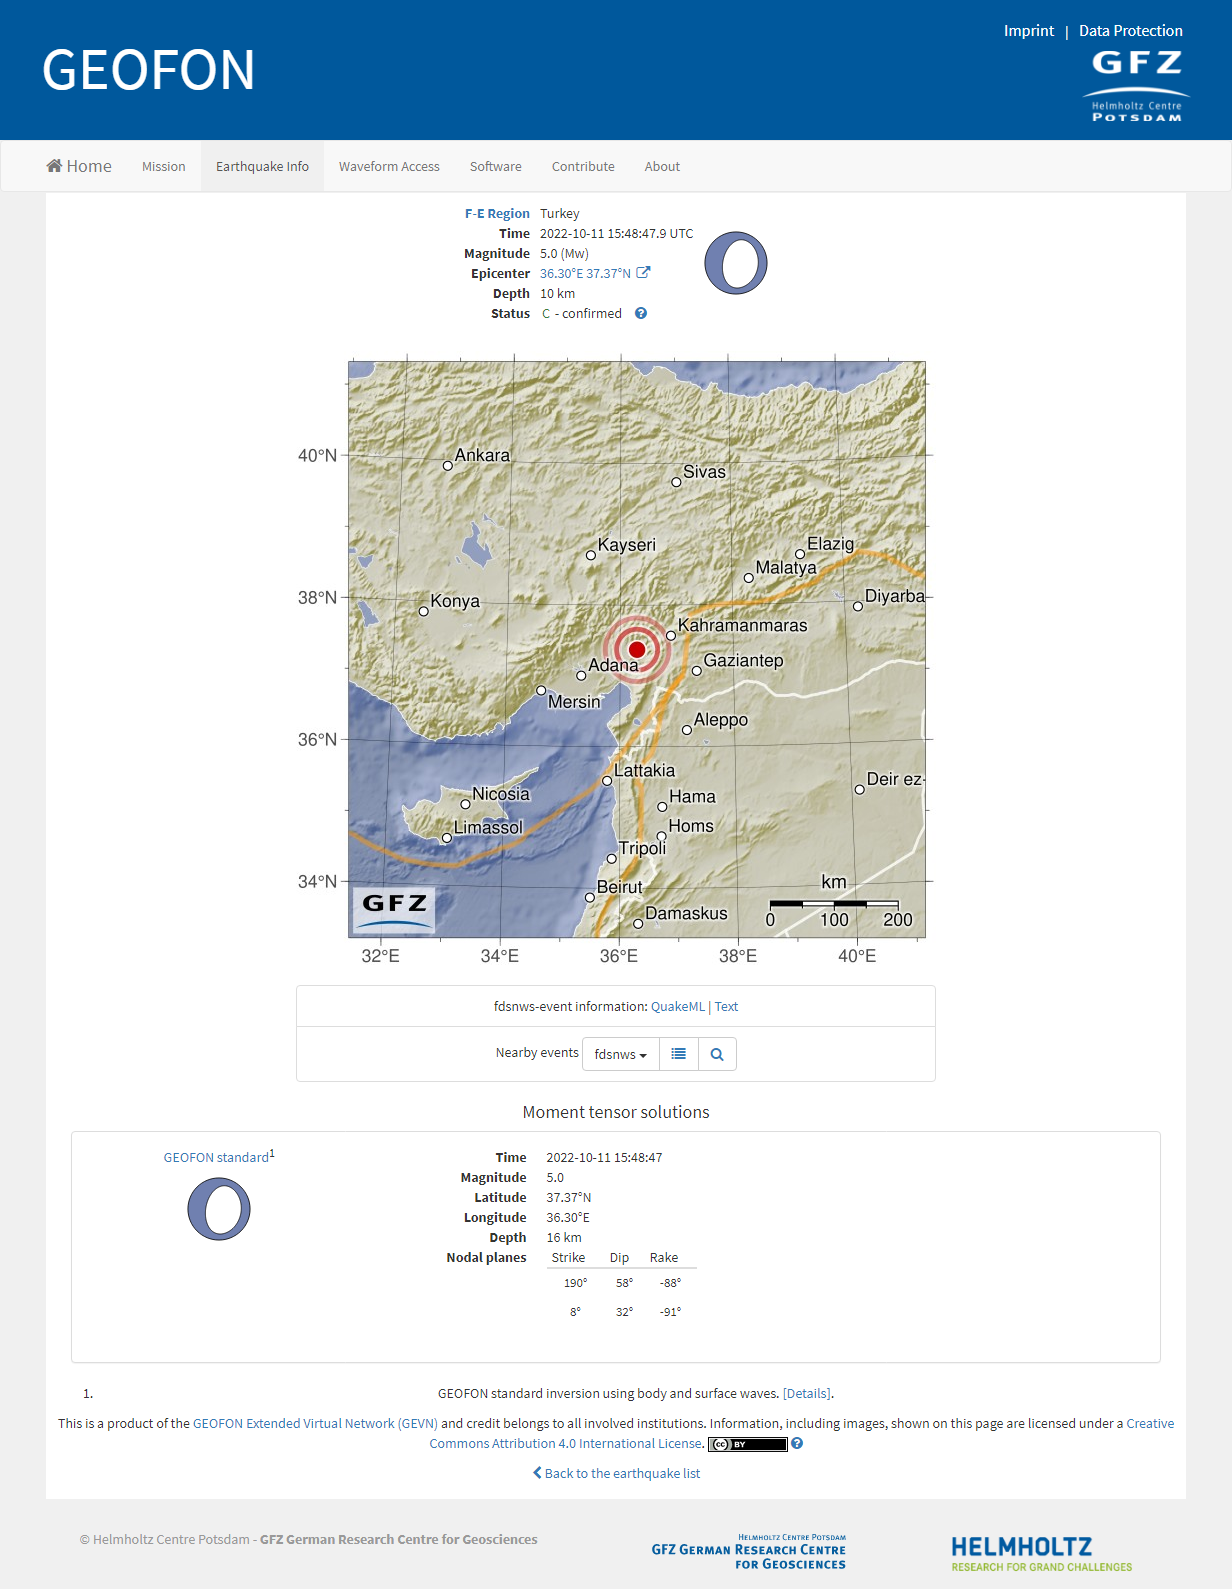Open the Mission menu item
1232x1589 pixels.
coord(164,166)
